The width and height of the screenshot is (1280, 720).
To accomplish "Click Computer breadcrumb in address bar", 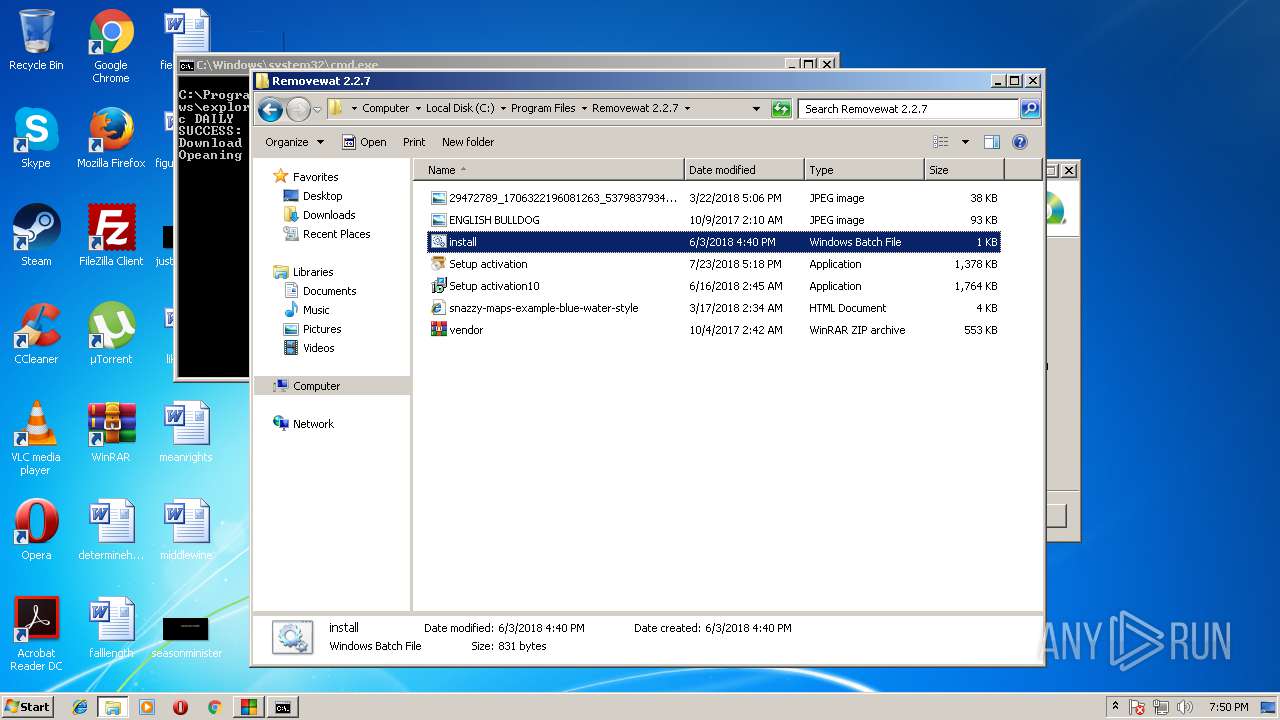I will pyautogui.click(x=385, y=108).
